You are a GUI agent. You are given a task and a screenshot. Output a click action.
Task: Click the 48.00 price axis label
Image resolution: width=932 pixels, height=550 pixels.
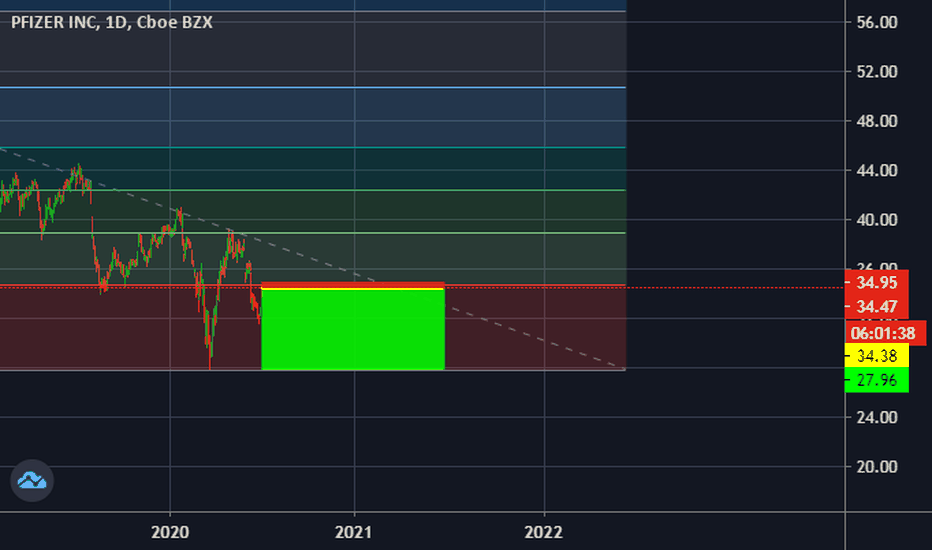point(877,121)
